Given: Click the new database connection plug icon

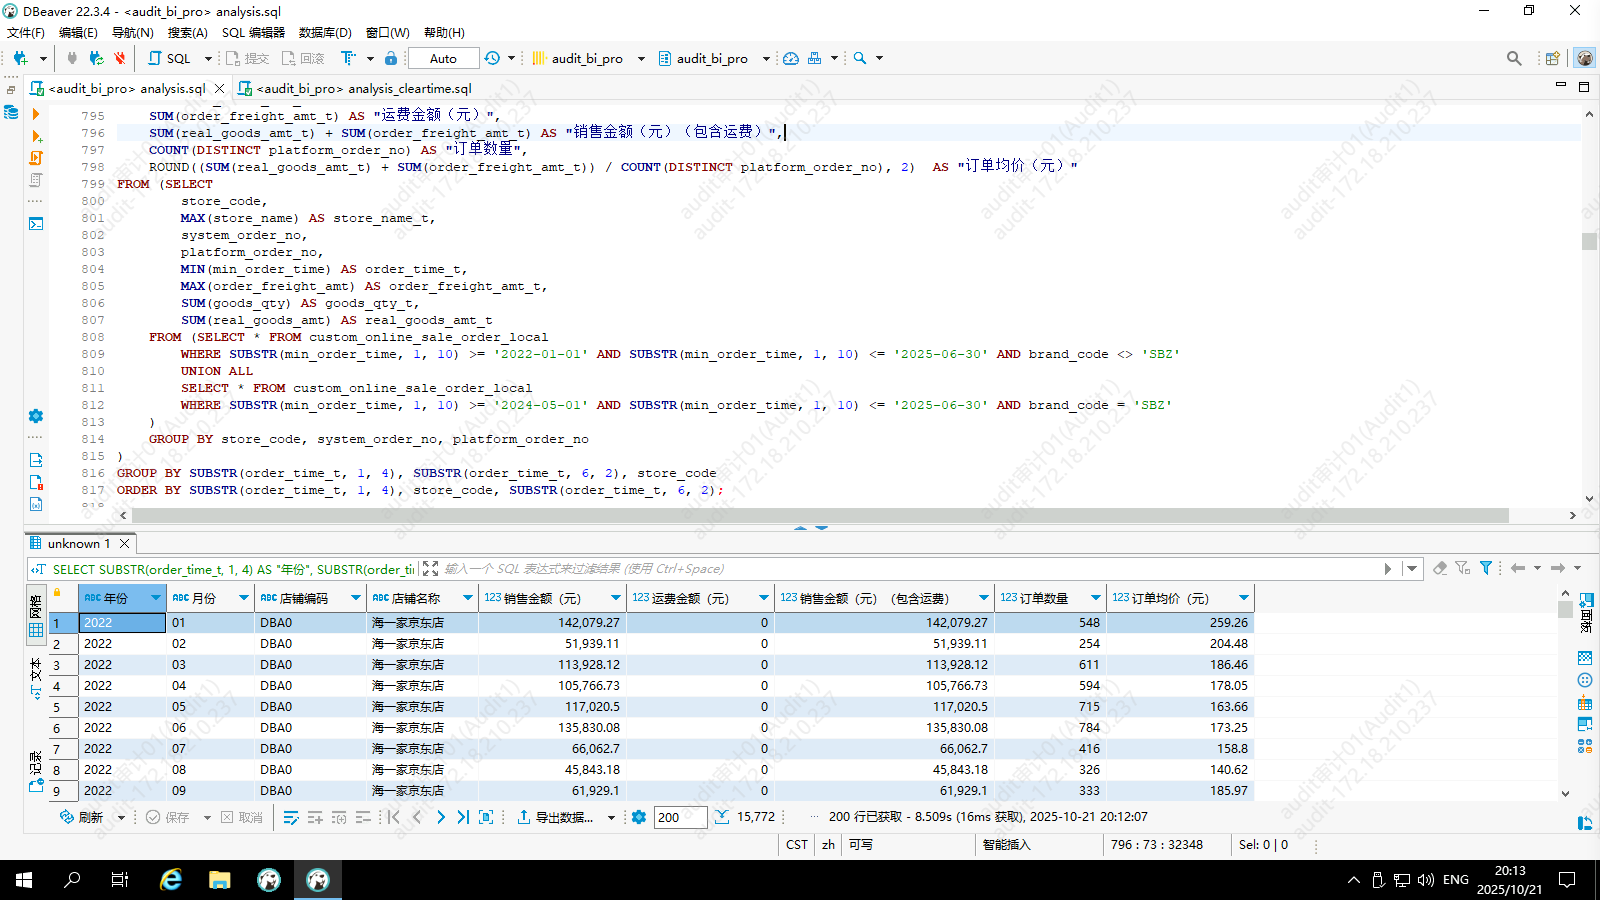Looking at the screenshot, I should pyautogui.click(x=21, y=58).
